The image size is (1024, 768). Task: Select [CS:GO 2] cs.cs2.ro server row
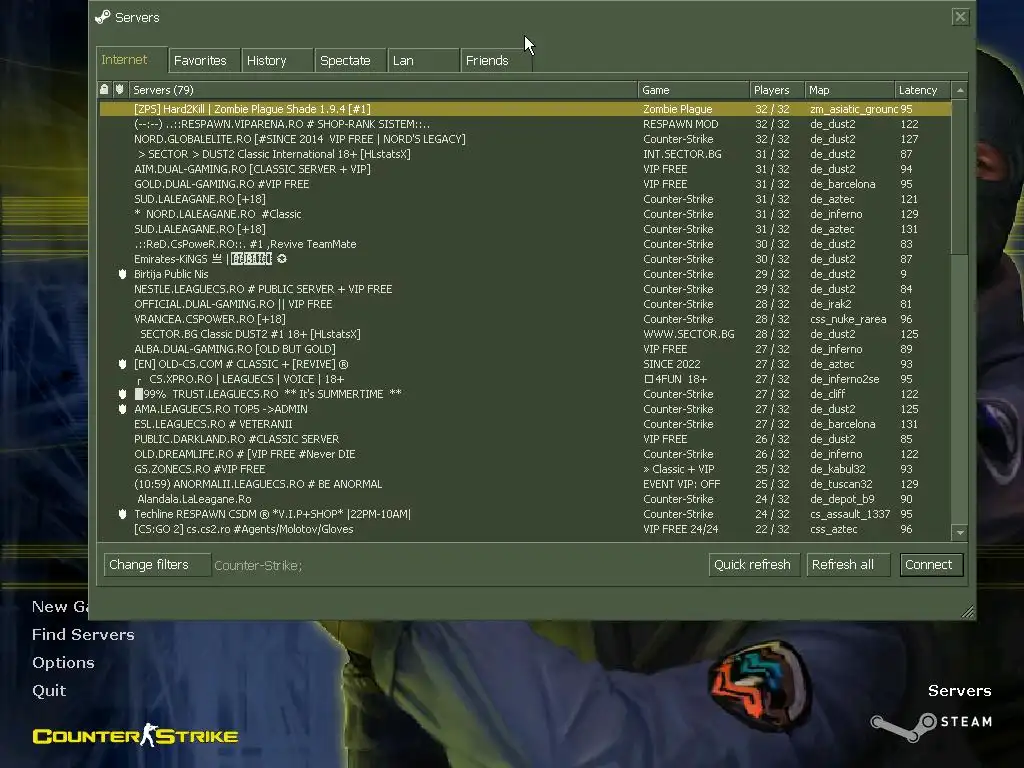pyautogui.click(x=525, y=530)
